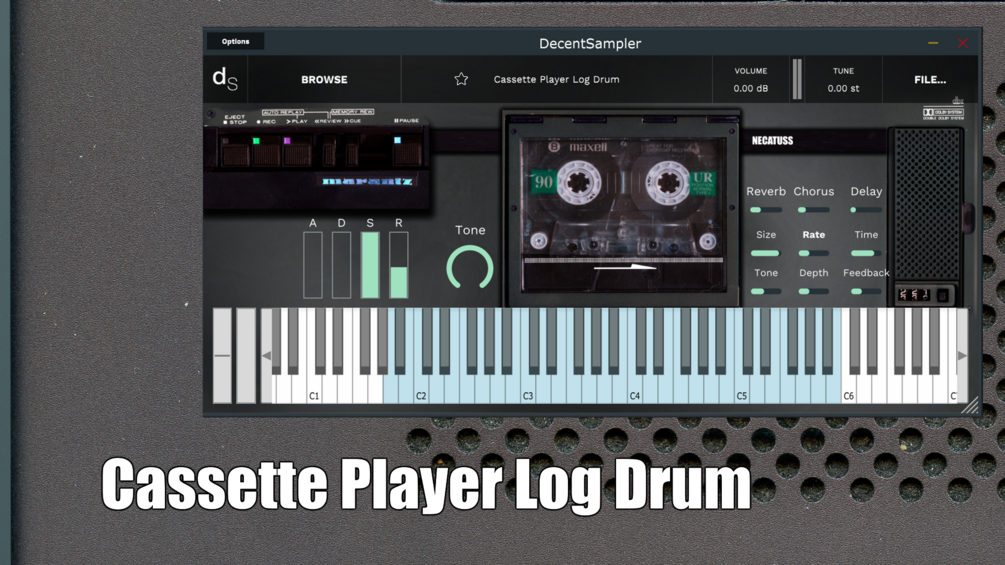Click the speaker grille image
This screenshot has height=565, width=1005.
927,205
